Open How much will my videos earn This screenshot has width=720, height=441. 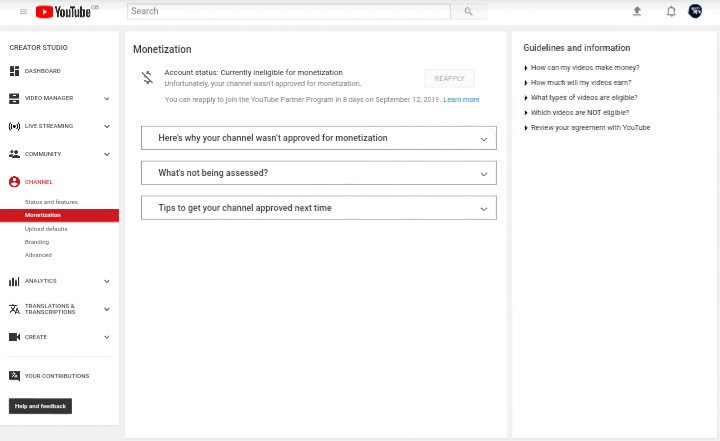coord(581,83)
